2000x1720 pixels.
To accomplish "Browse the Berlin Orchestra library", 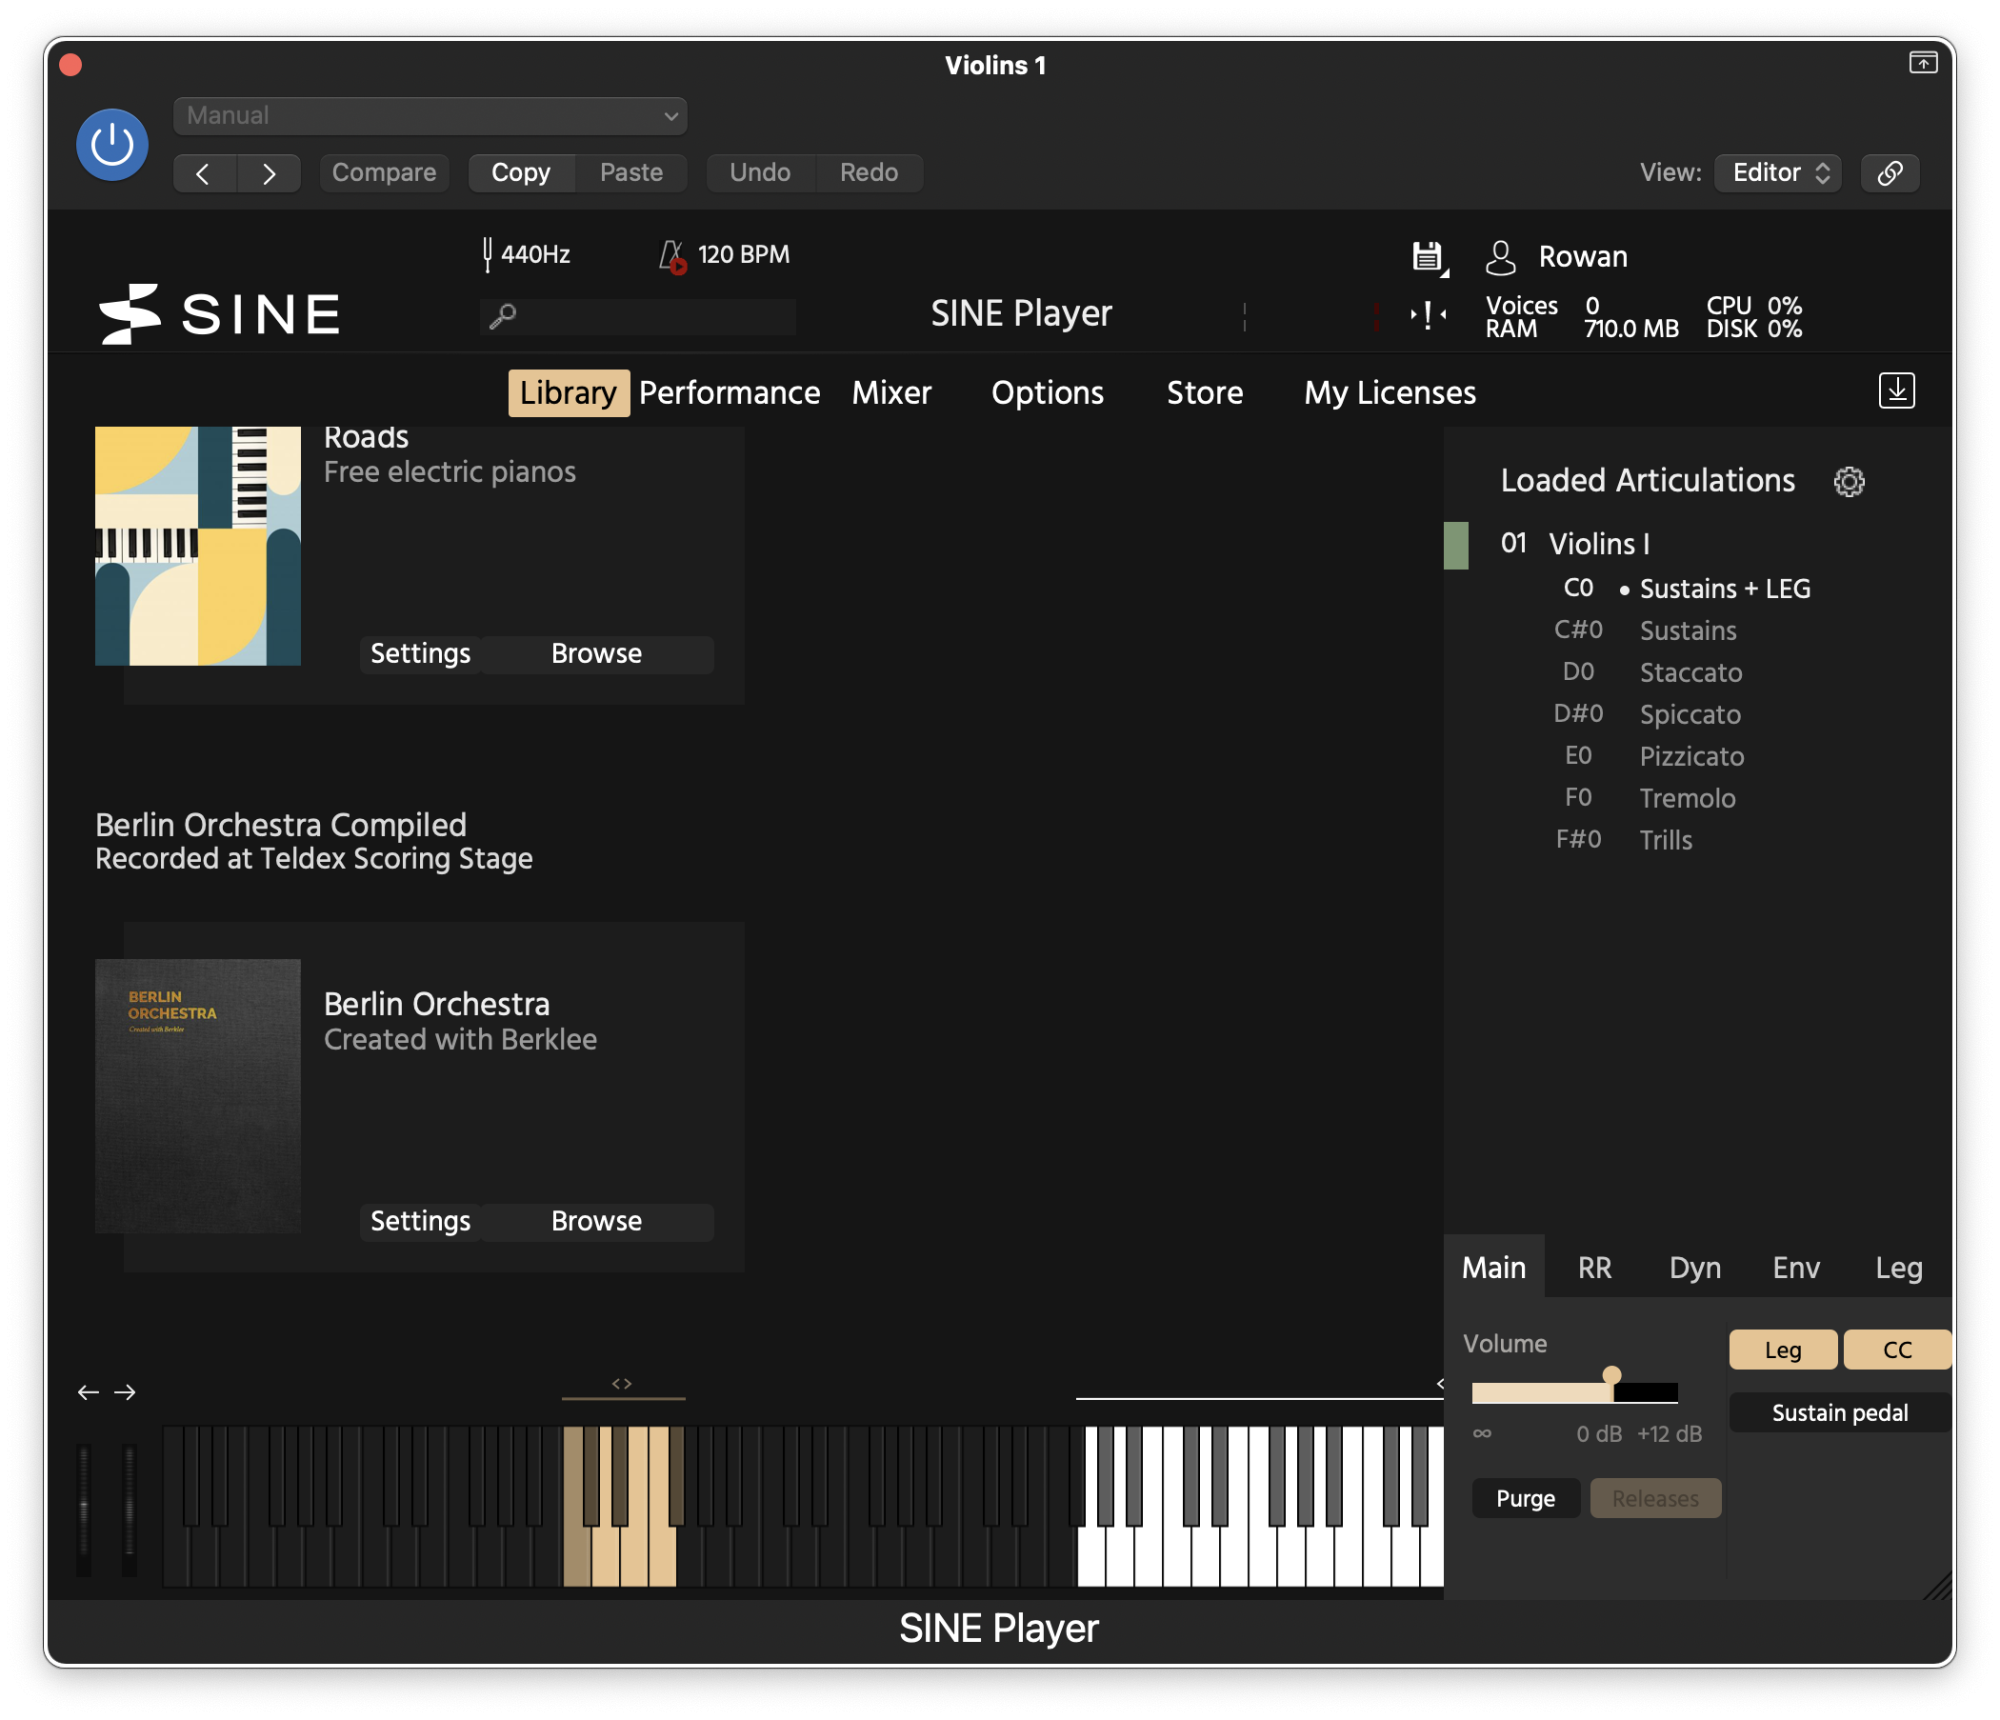I will [596, 1221].
